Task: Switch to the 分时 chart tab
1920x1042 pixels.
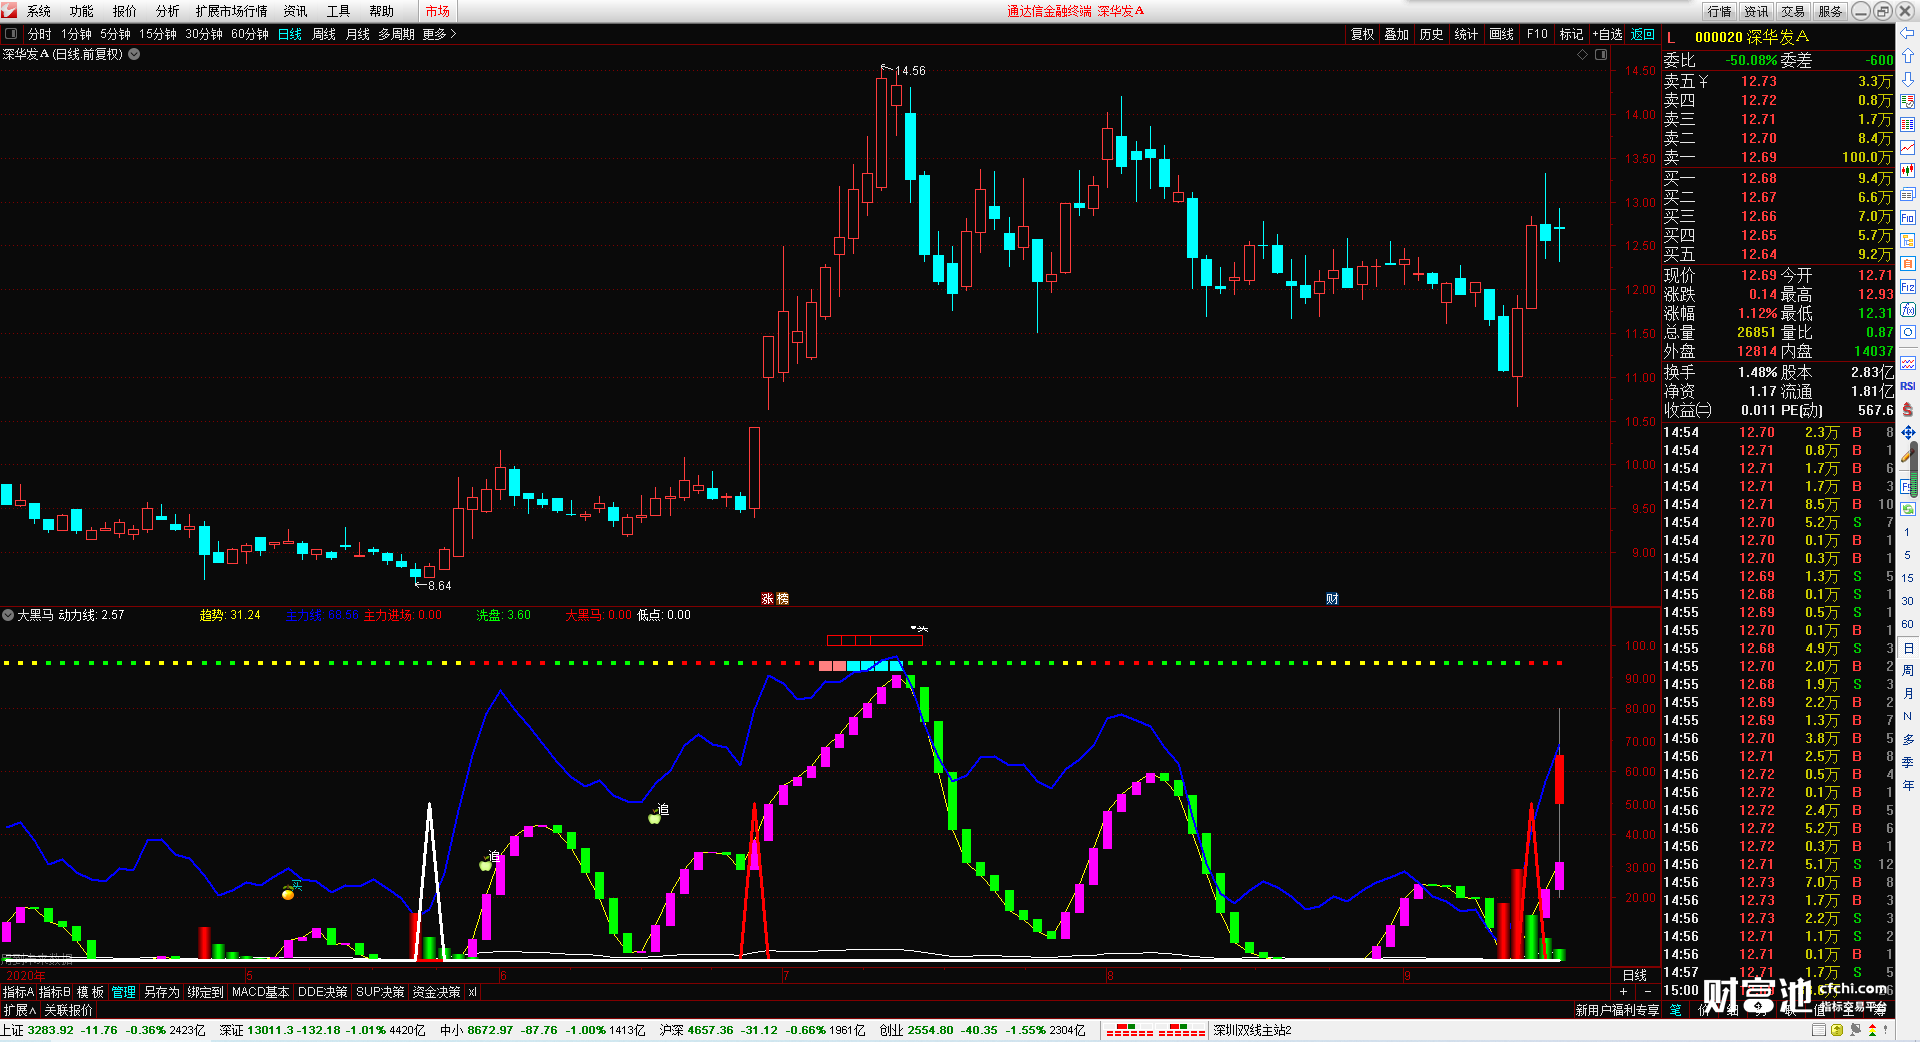Action: 40,34
